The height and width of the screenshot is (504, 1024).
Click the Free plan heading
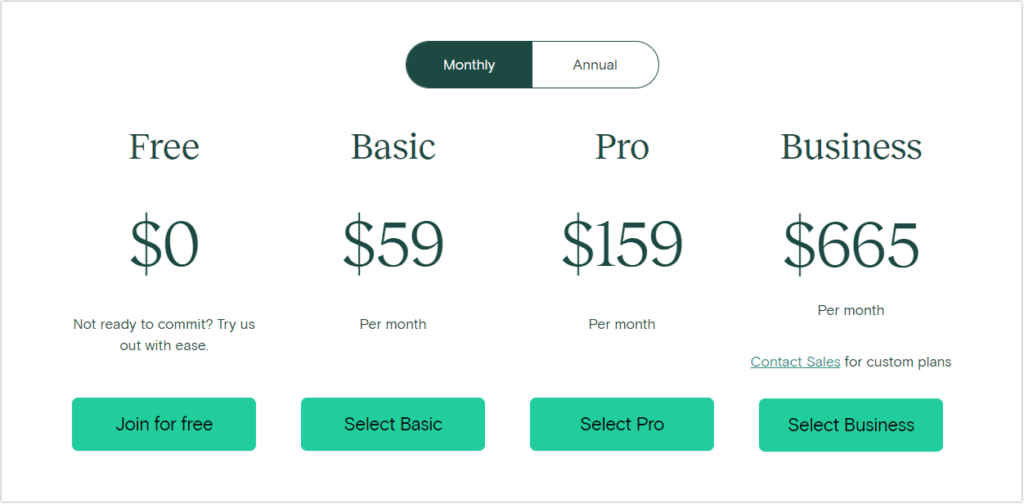(164, 147)
